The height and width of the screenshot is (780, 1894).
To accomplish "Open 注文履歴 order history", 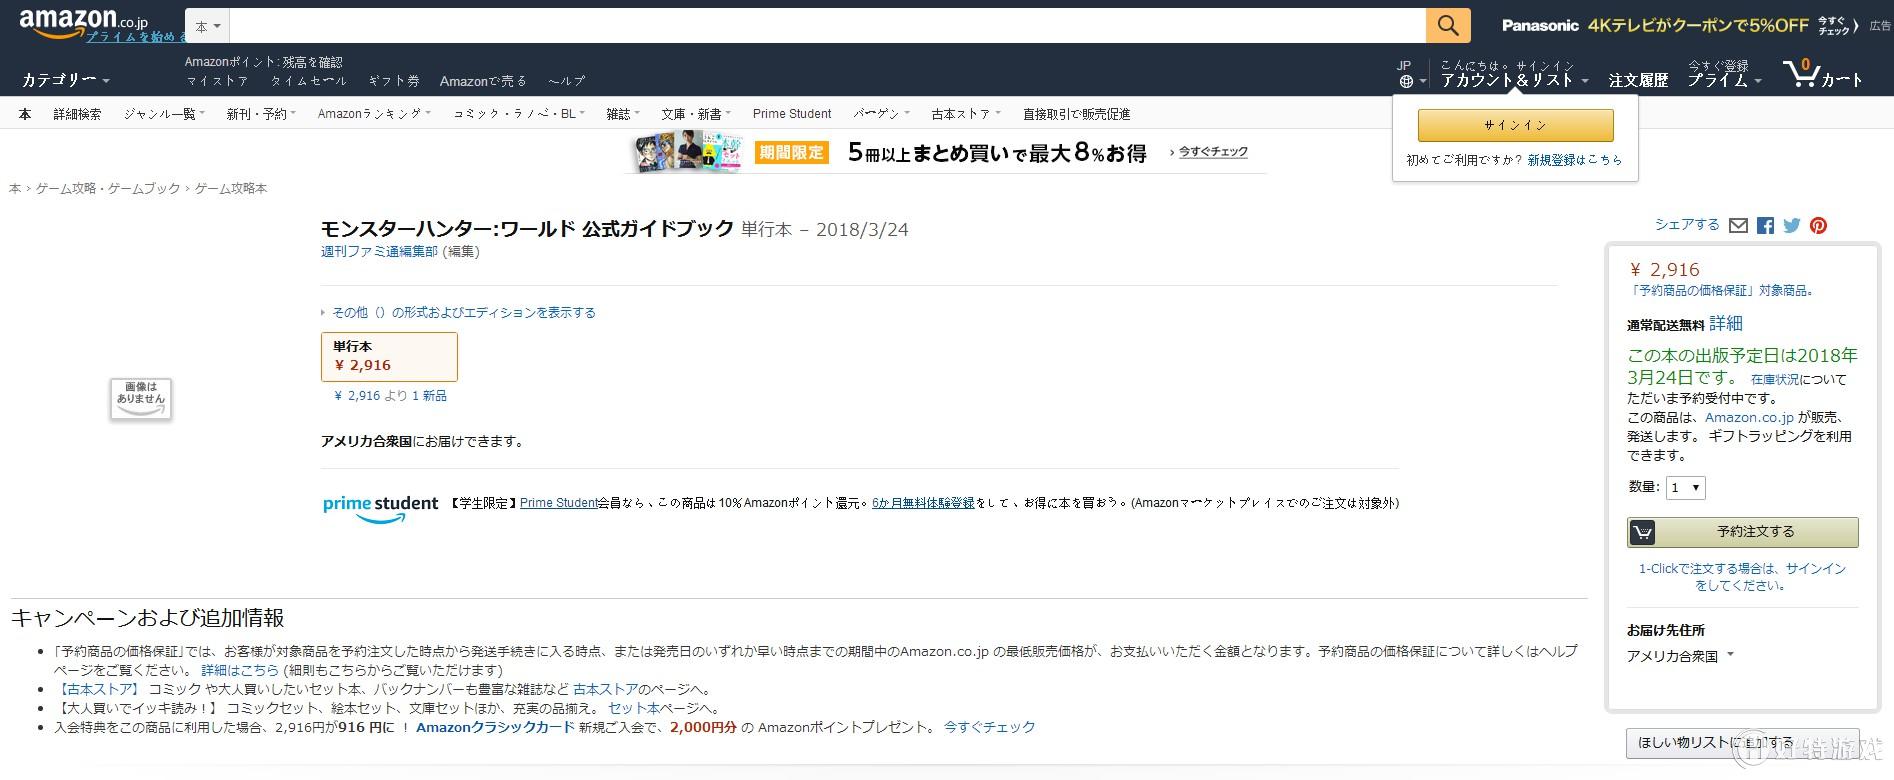I will (1638, 80).
